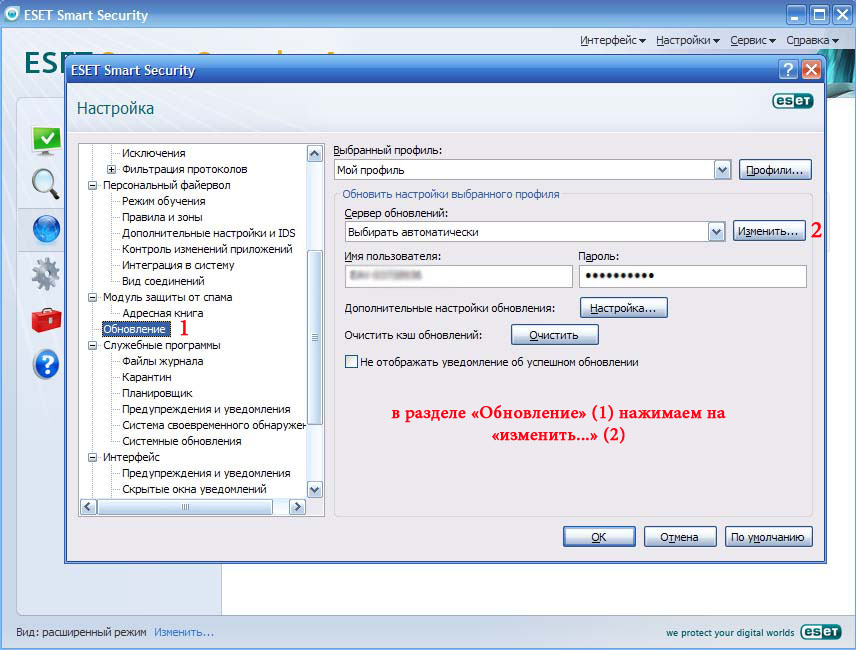Select 'Интеграция в систему' tree item
This screenshot has width=856, height=650.
(x=178, y=265)
